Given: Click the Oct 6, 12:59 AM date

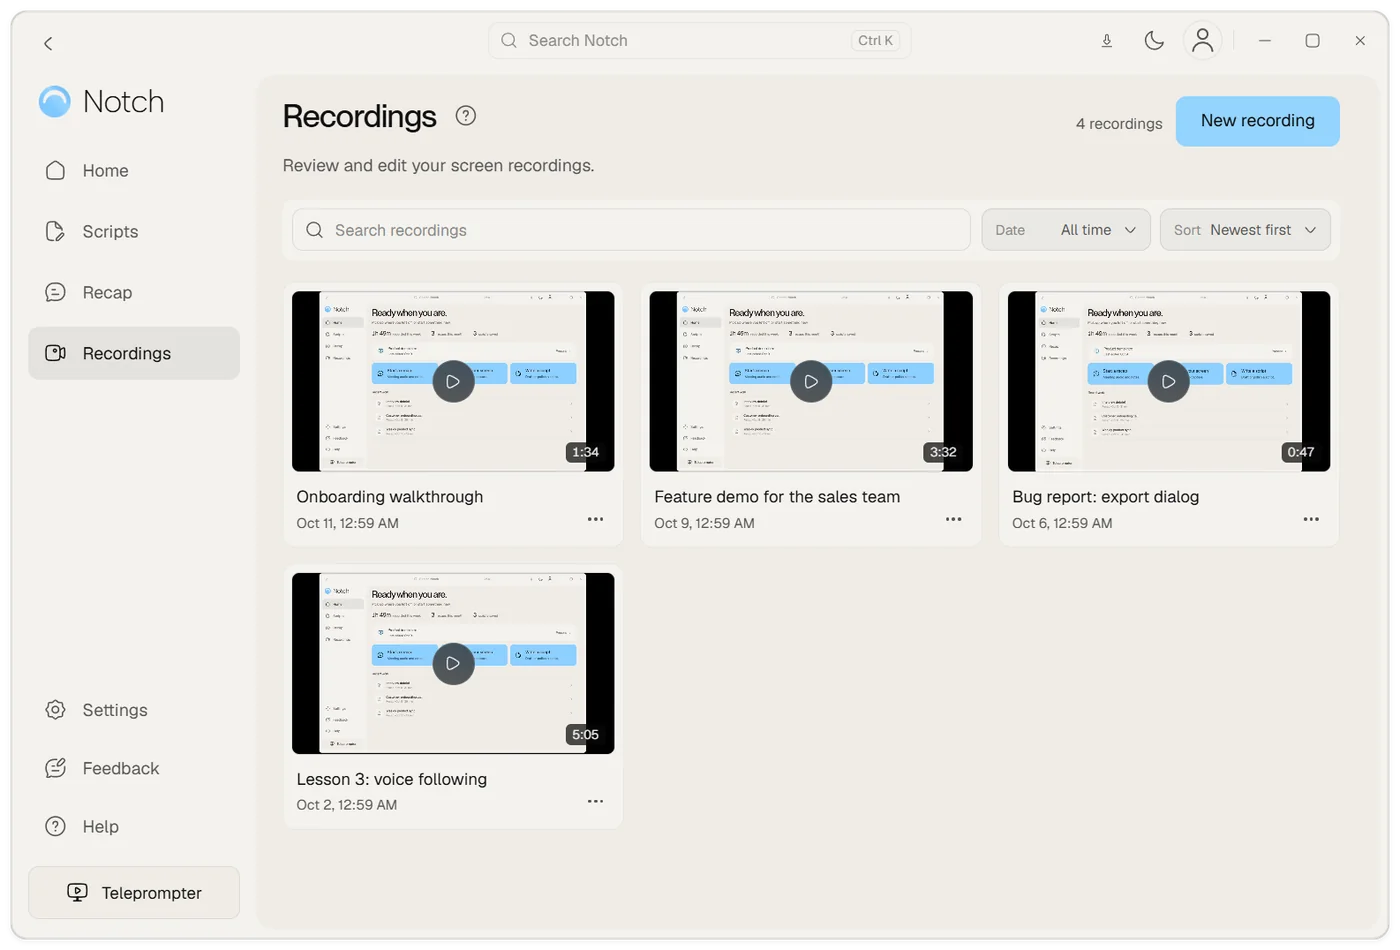Looking at the screenshot, I should coord(1062,523).
